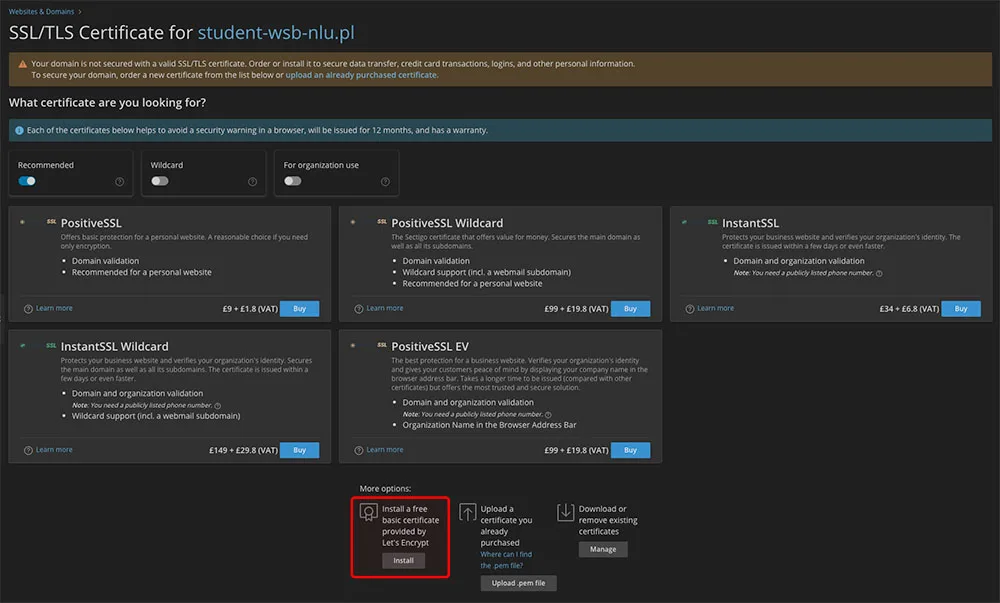Click the upload an already purchased certificate link

(361, 75)
